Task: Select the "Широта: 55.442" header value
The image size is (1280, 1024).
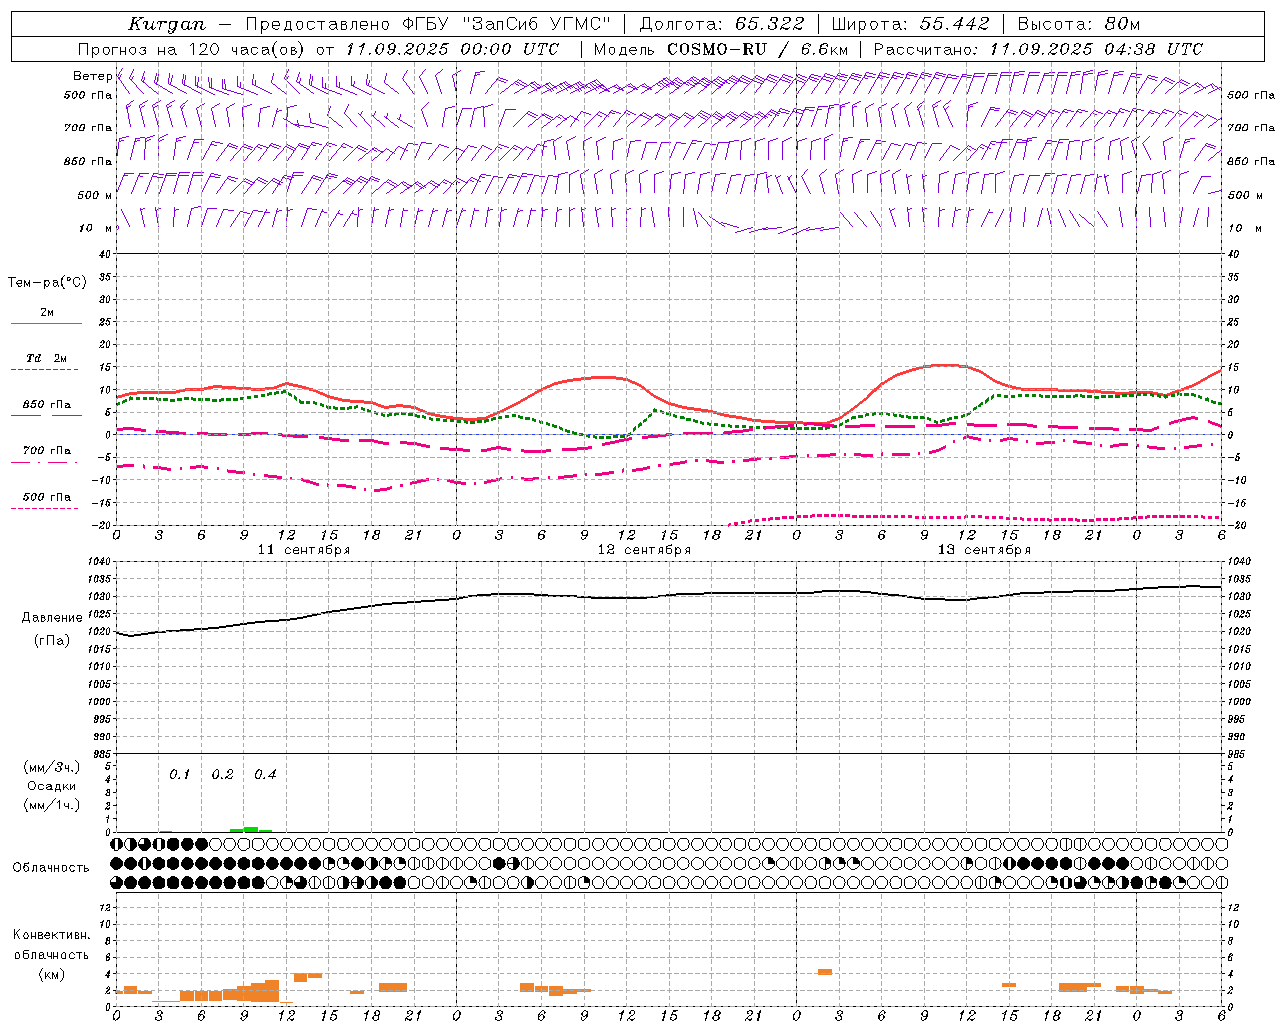Action: pyautogui.click(x=911, y=24)
